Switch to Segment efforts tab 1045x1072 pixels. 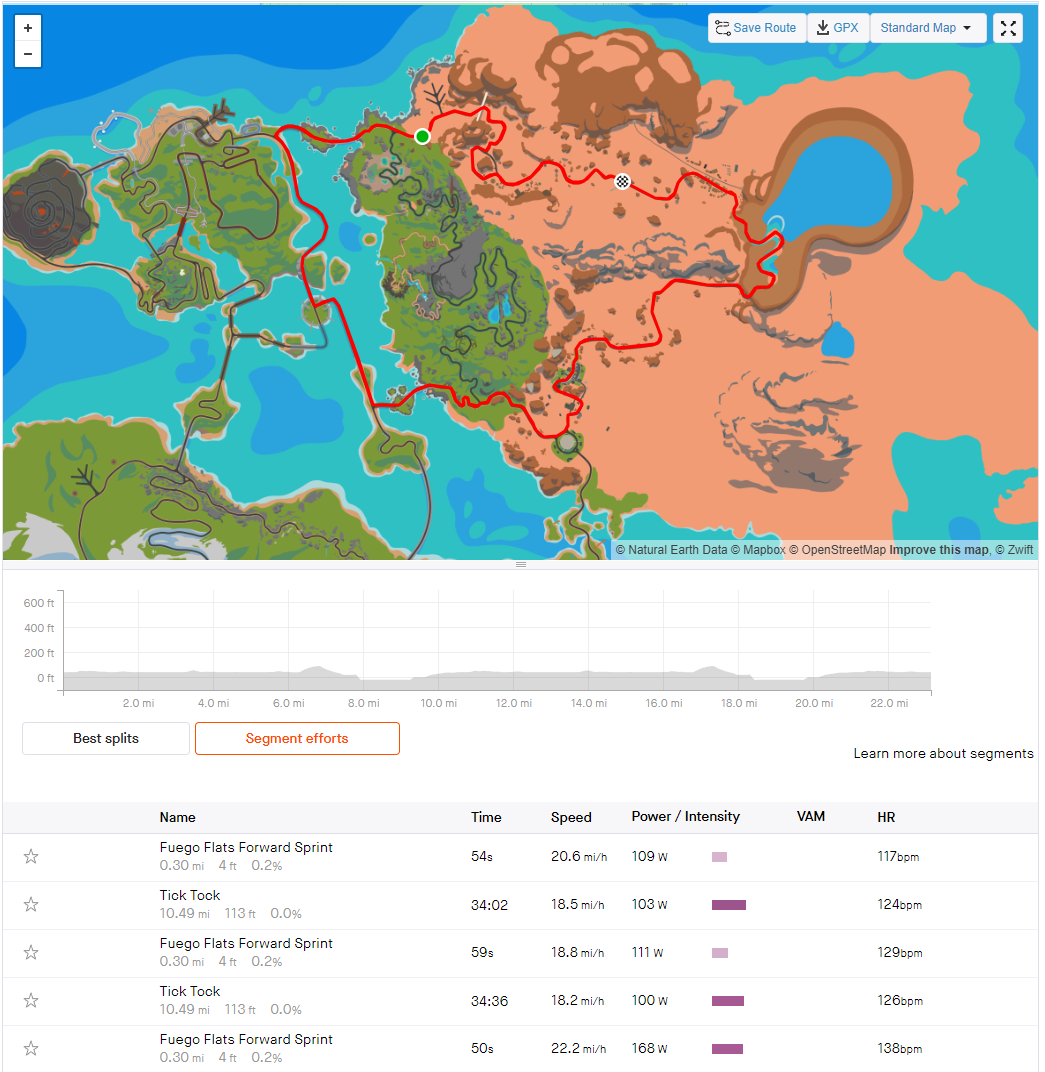tap(297, 738)
